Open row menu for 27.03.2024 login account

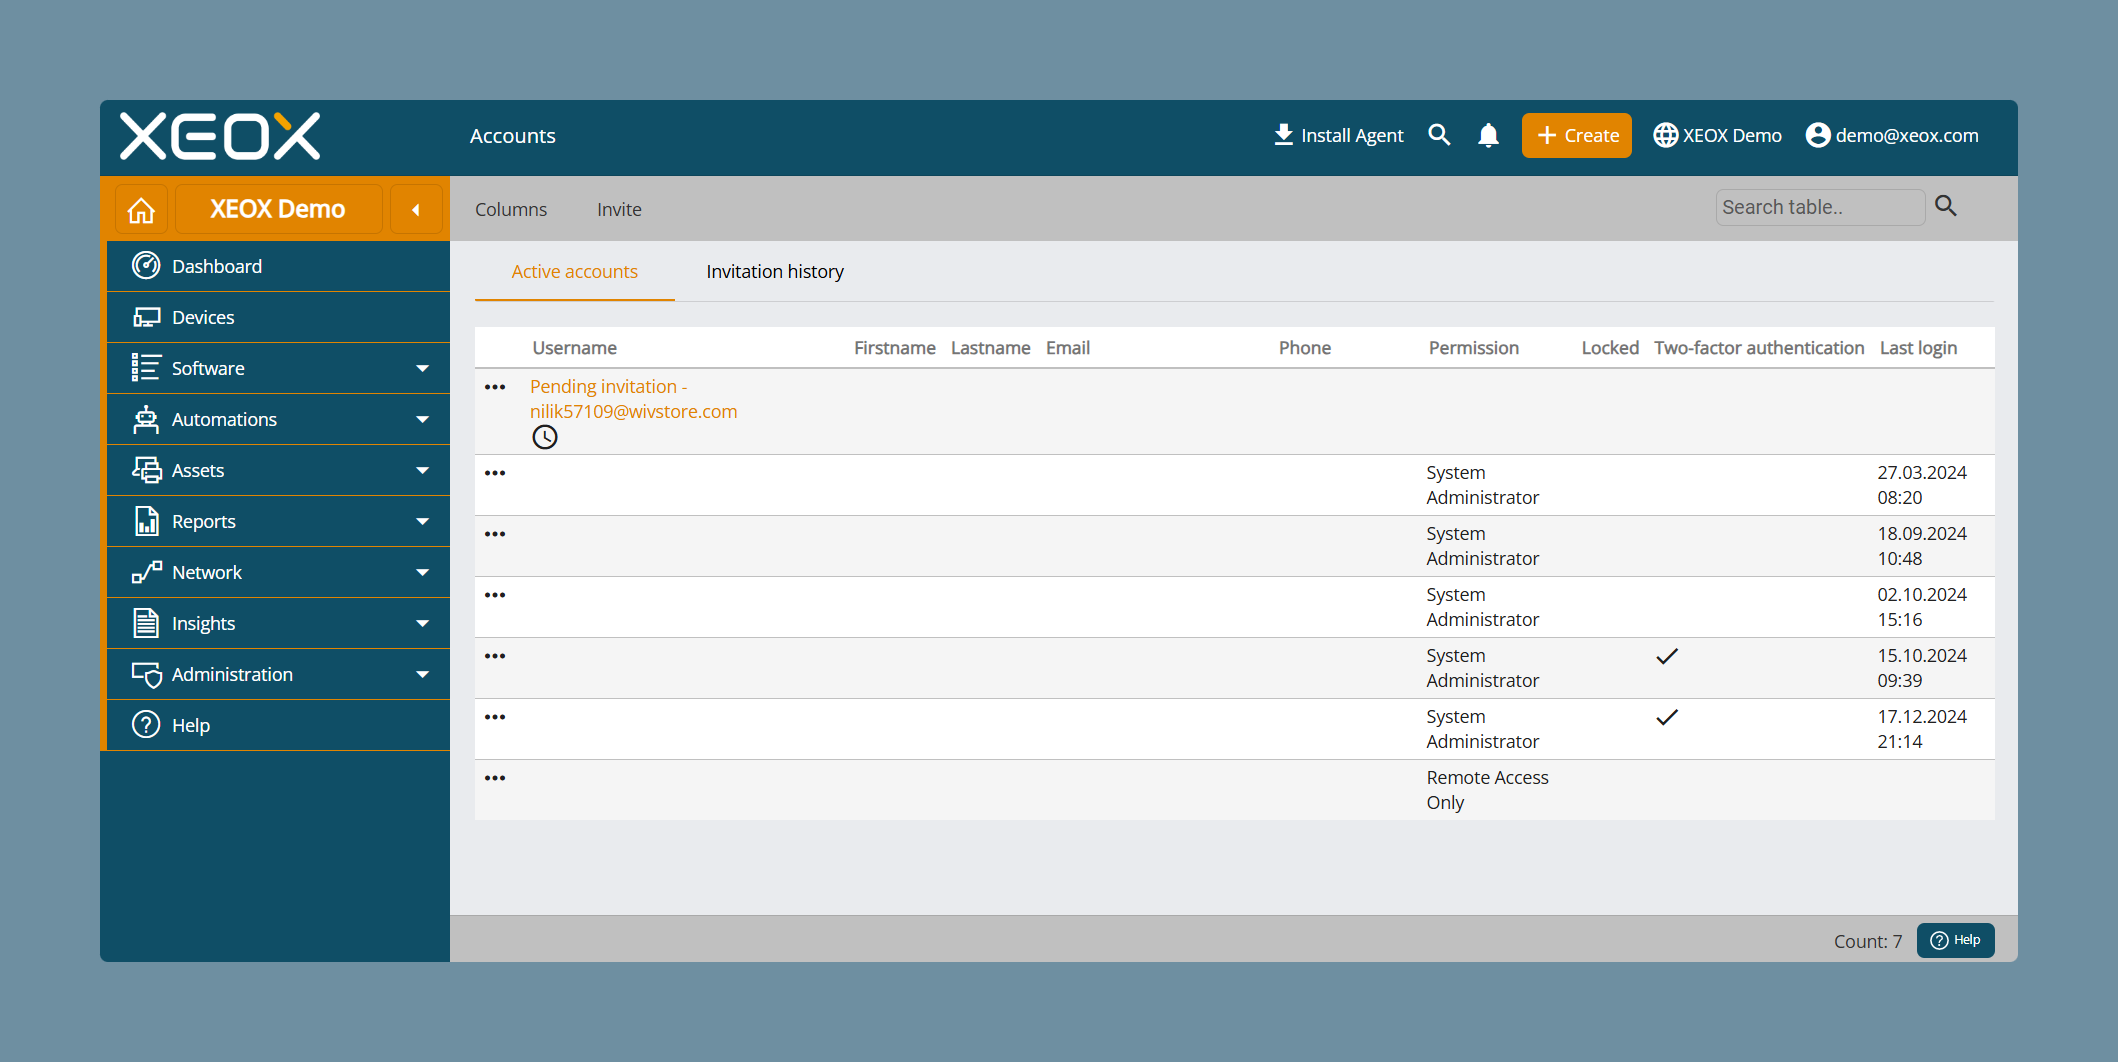click(495, 473)
